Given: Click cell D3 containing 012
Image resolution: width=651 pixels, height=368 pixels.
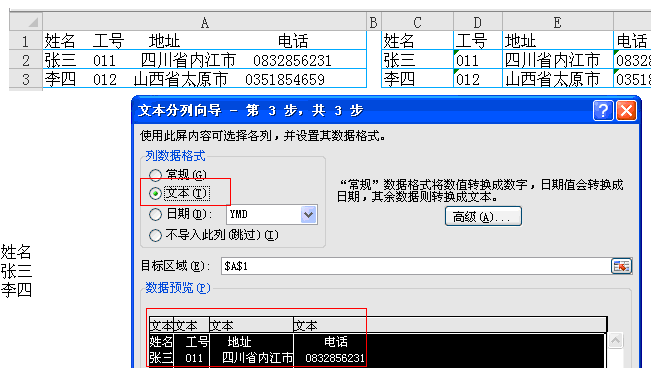Looking at the screenshot, I should tap(478, 78).
